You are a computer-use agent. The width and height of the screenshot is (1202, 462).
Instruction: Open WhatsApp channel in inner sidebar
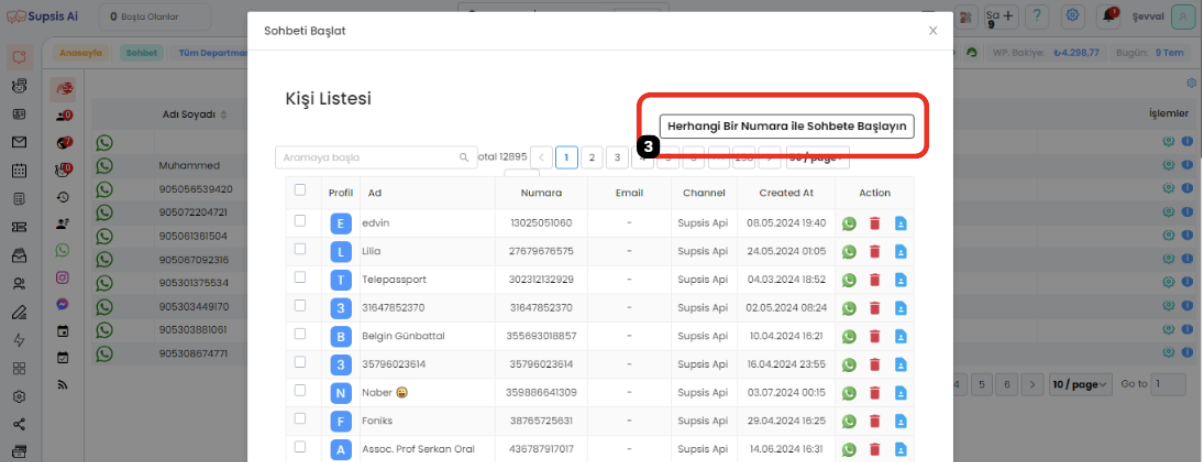(x=63, y=250)
